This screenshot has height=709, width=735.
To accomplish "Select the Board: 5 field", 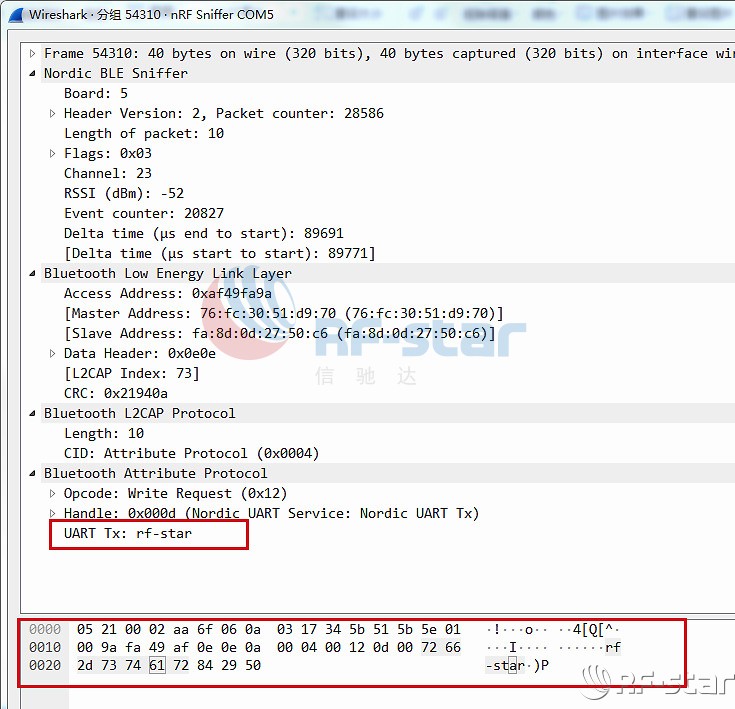I will tap(96, 93).
